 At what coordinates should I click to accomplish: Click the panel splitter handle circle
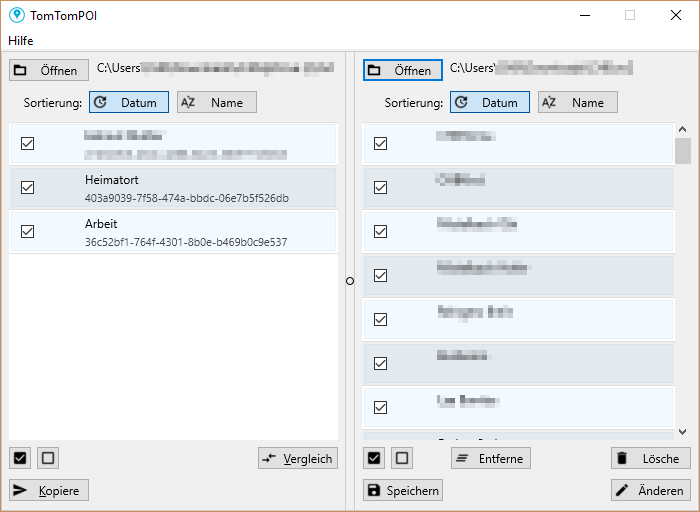(350, 281)
